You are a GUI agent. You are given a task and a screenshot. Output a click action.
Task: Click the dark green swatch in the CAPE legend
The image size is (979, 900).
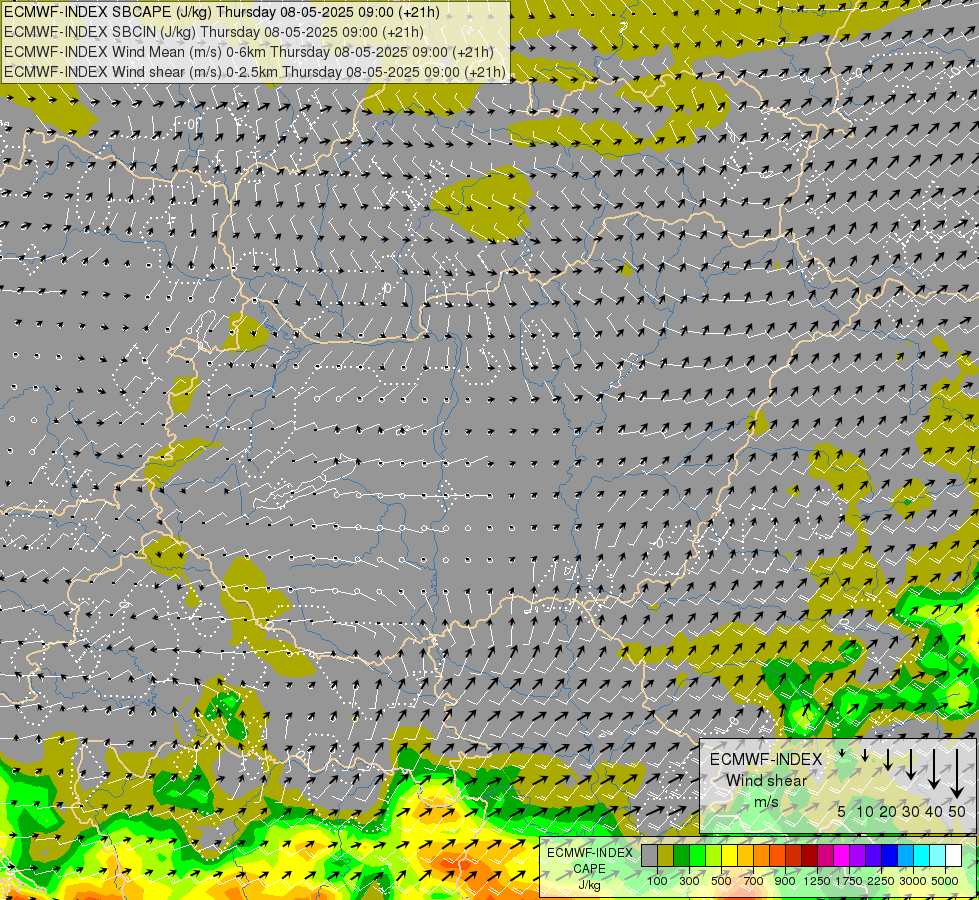coord(681,855)
